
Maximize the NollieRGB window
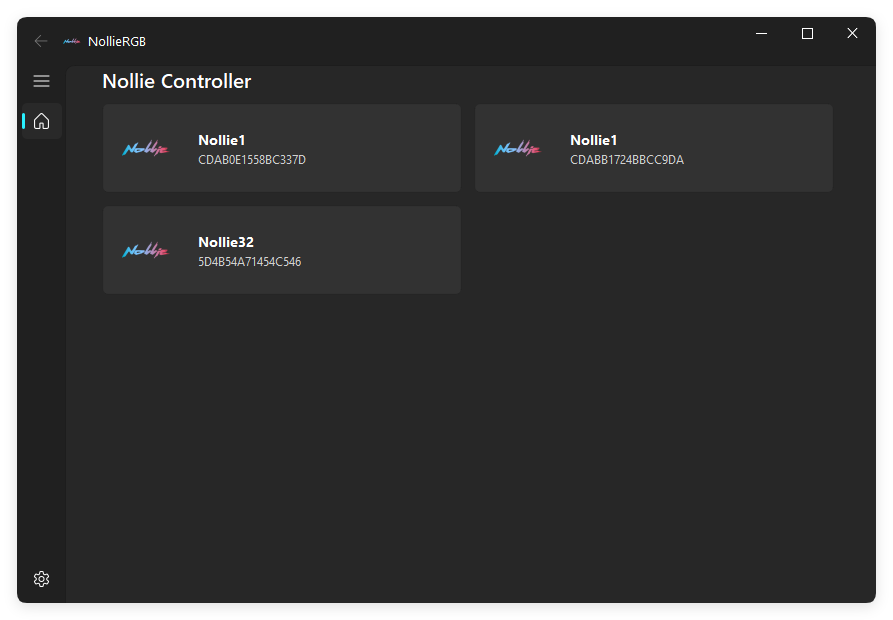point(807,34)
